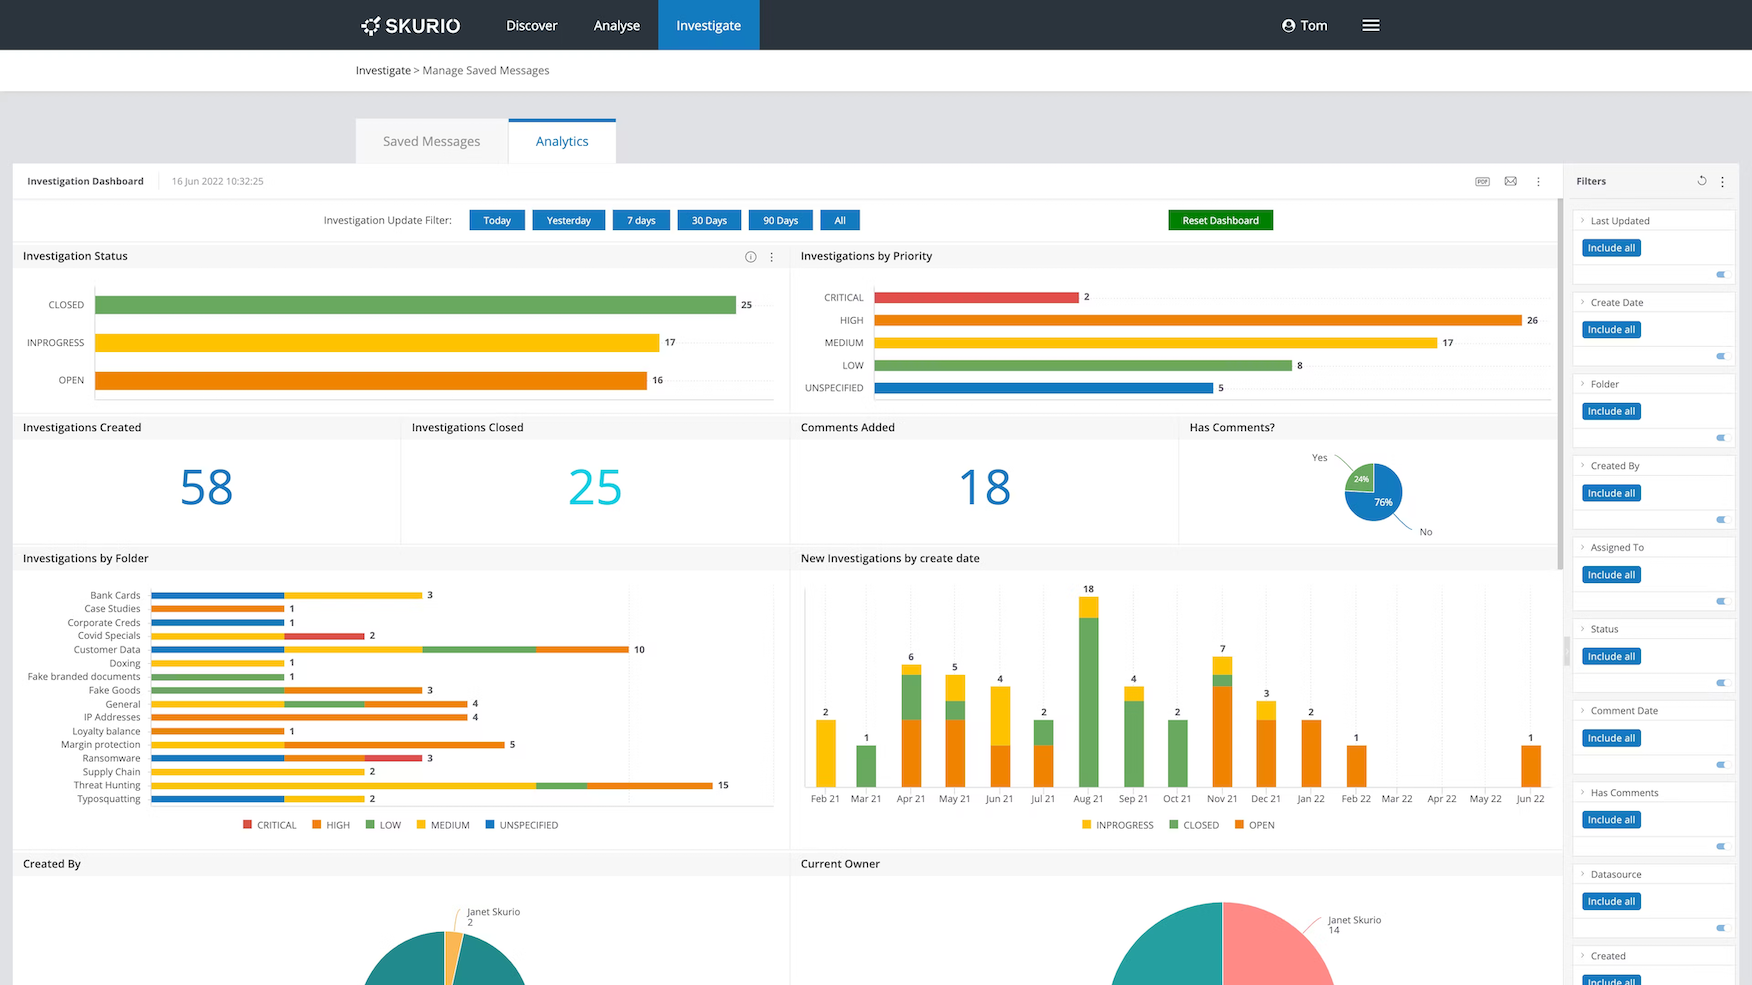Switch to the Saved Messages tab

(x=431, y=142)
